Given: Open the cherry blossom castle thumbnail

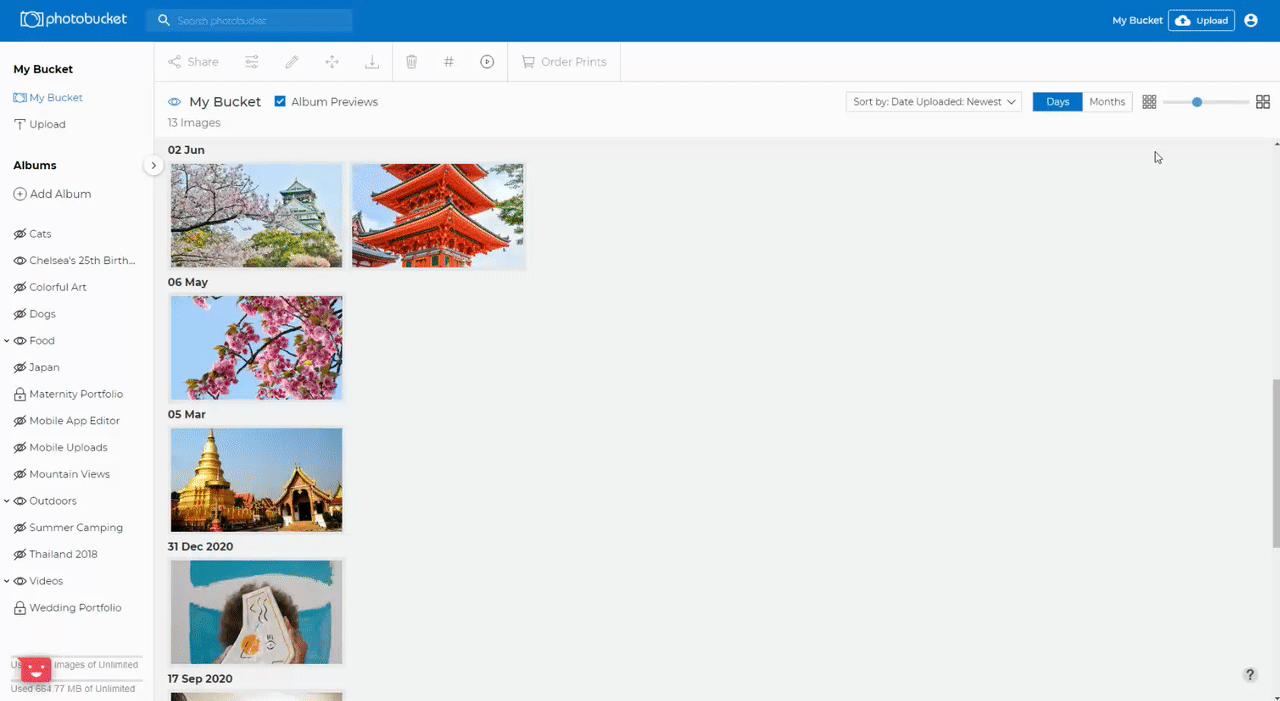Looking at the screenshot, I should (256, 216).
